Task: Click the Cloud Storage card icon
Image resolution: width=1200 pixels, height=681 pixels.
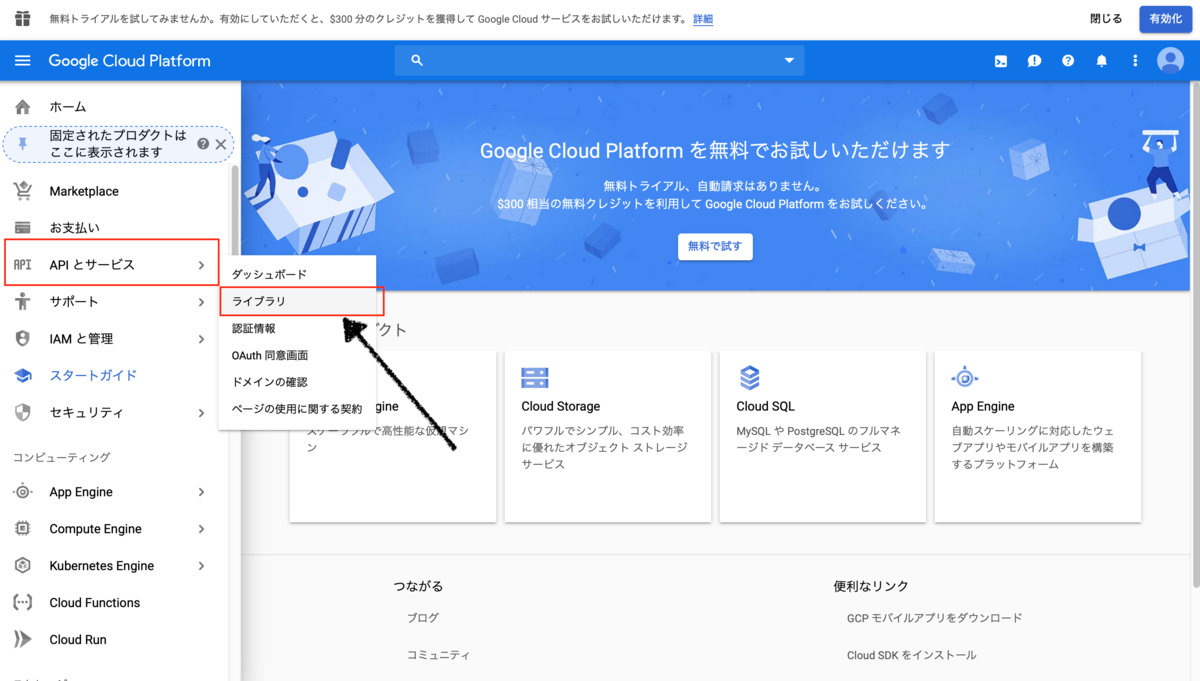Action: tap(535, 377)
